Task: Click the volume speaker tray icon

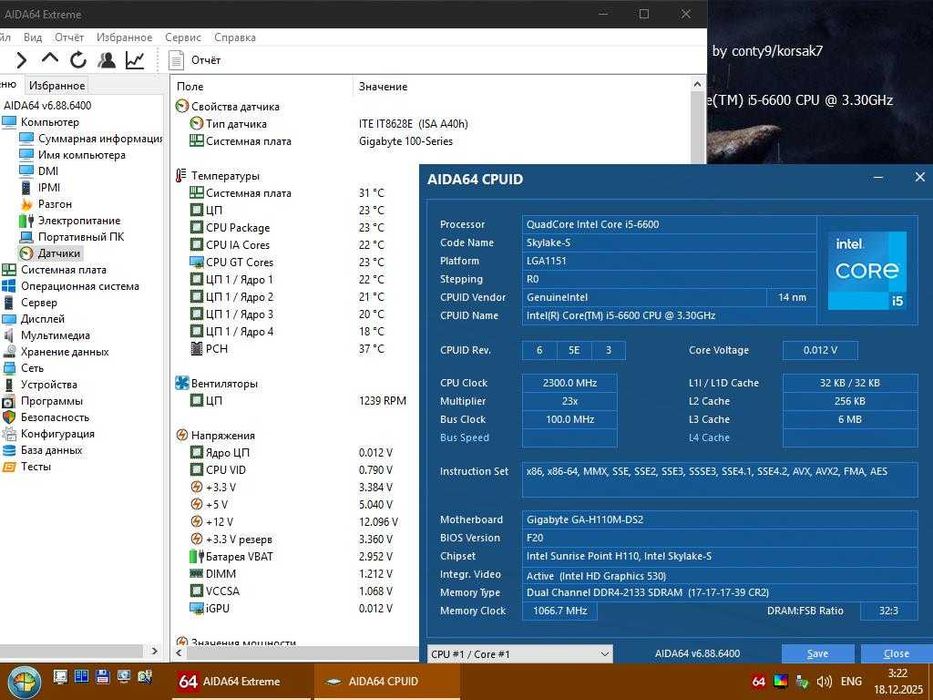Action: (x=824, y=682)
